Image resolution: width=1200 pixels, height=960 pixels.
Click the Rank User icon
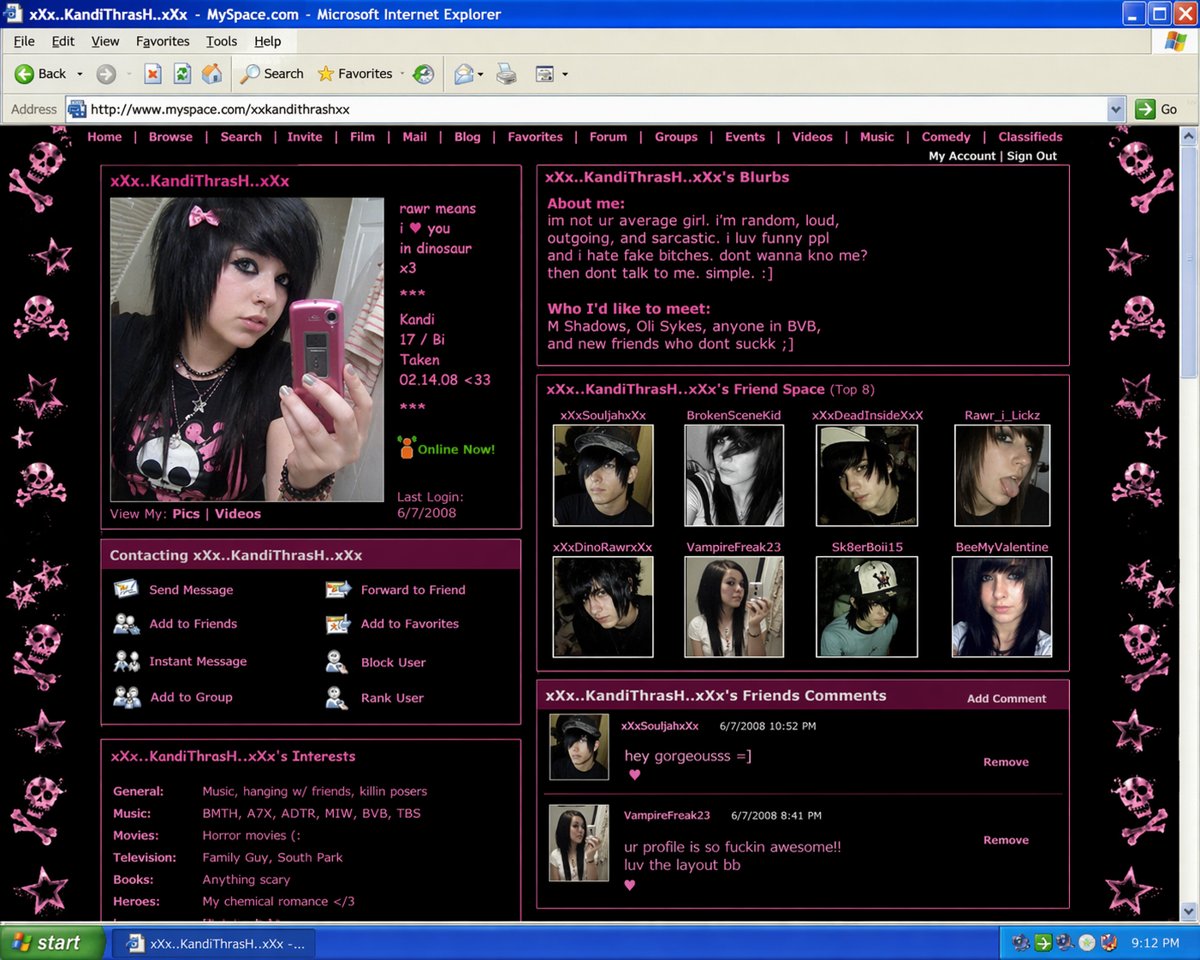tap(337, 697)
